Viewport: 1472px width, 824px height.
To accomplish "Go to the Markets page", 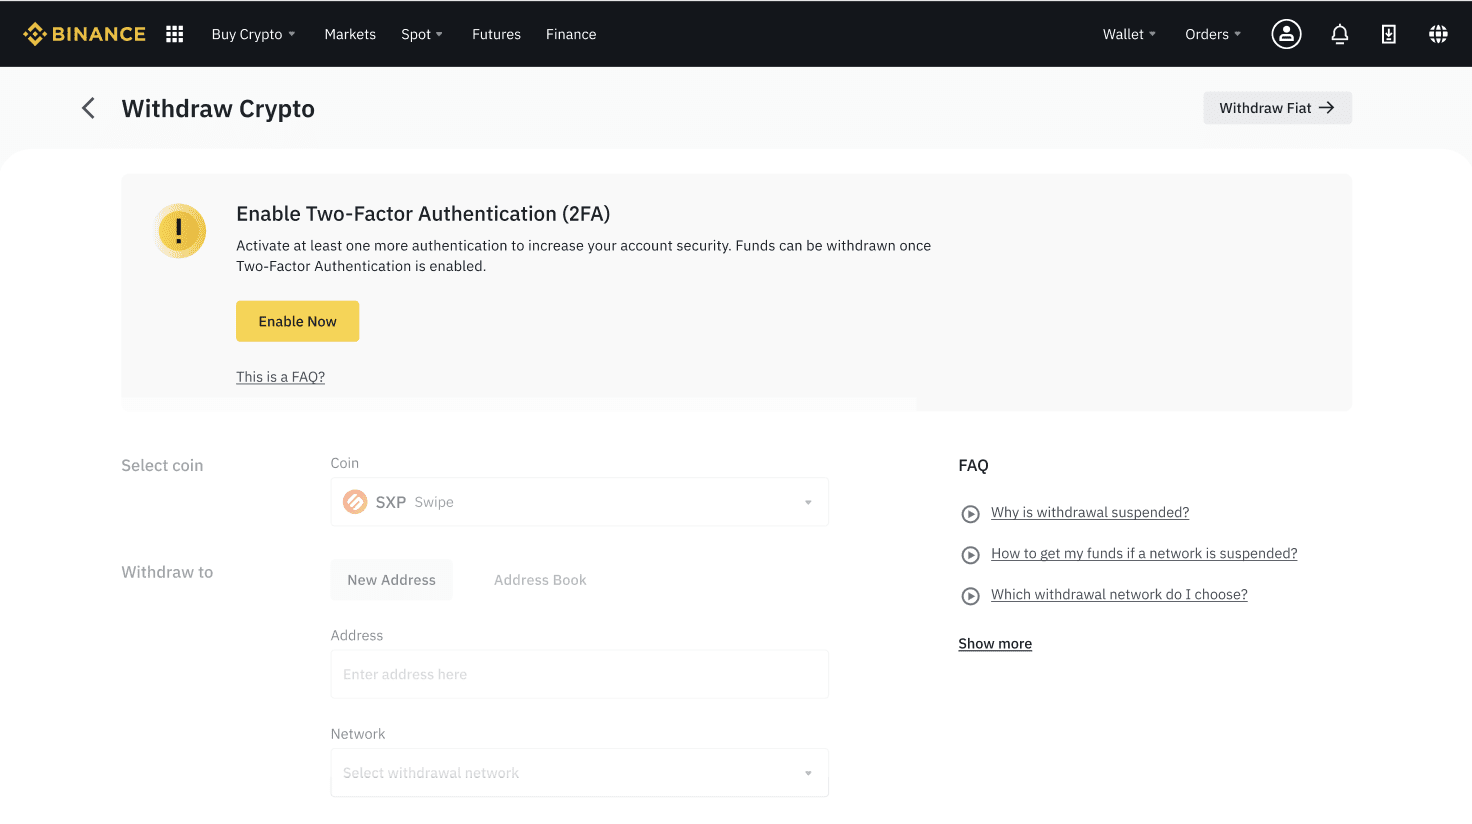I will pyautogui.click(x=350, y=34).
